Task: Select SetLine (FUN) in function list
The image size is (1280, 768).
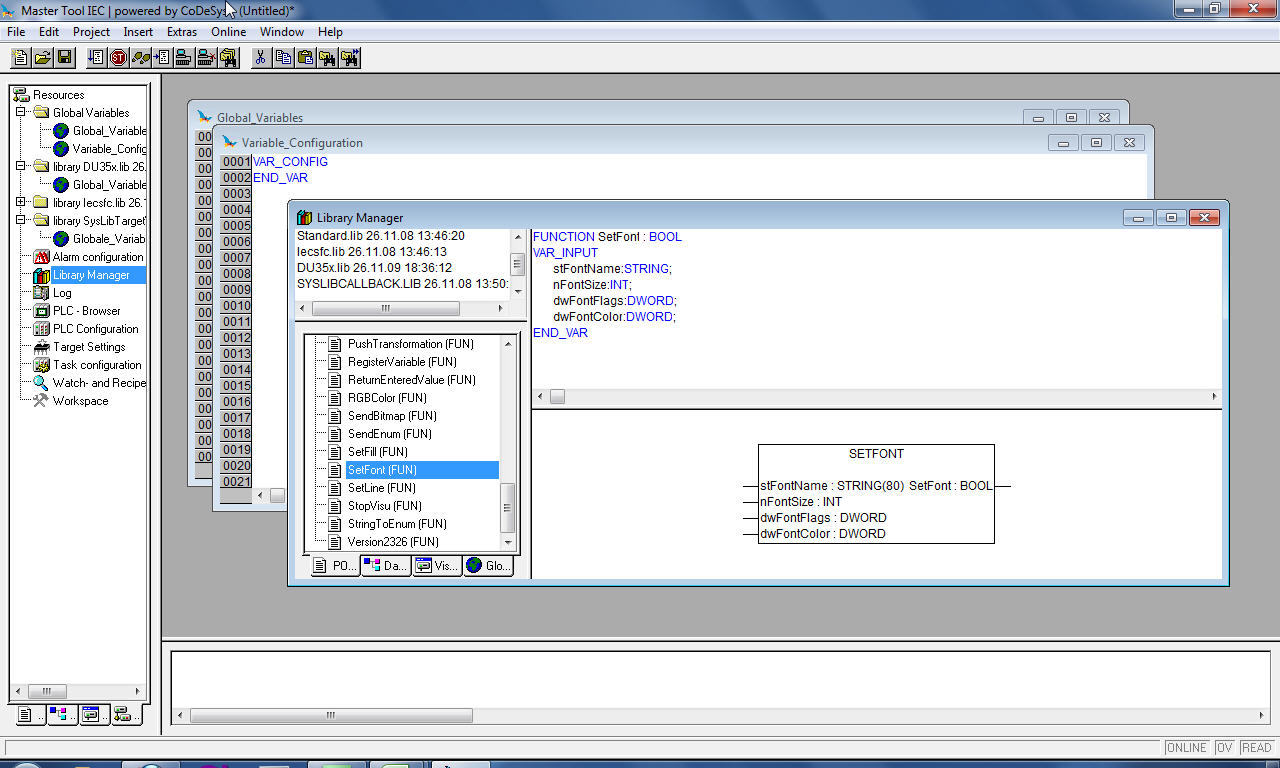Action: coord(381,488)
